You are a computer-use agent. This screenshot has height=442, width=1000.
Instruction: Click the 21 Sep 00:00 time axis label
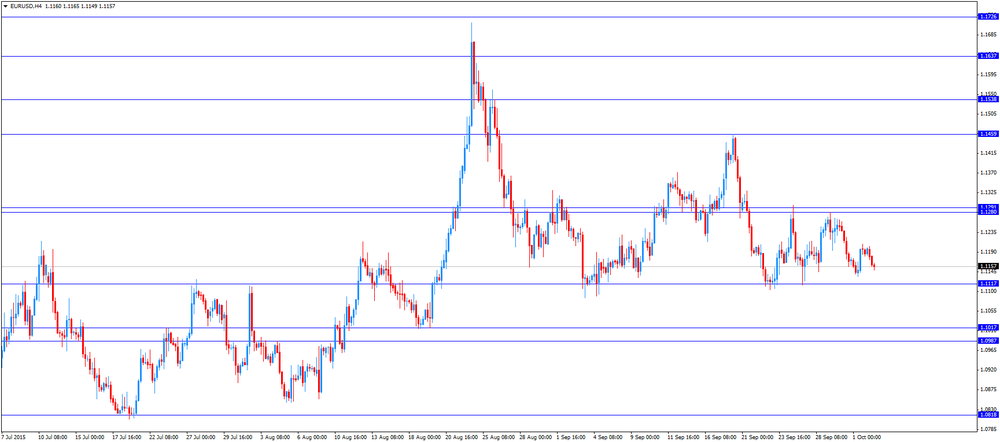(x=758, y=438)
